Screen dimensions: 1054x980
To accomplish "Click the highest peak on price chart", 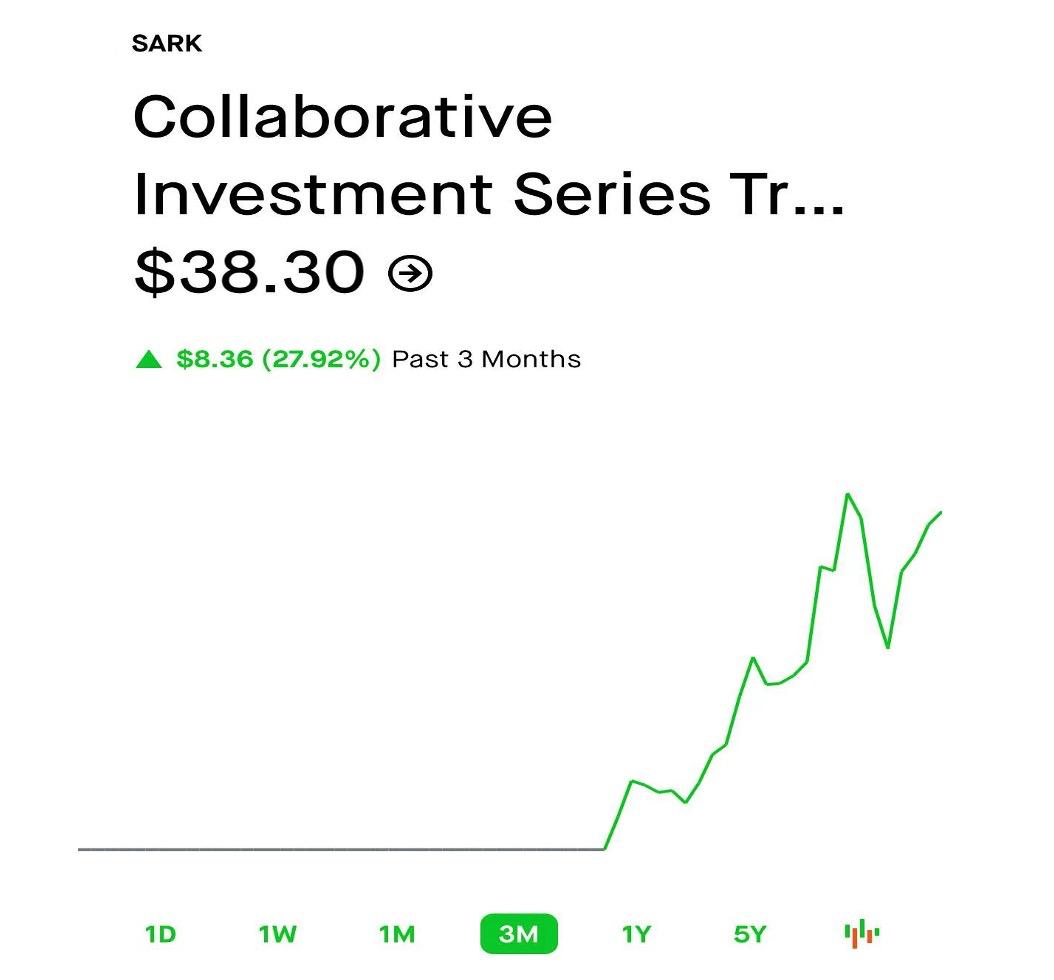I will click(x=848, y=495).
